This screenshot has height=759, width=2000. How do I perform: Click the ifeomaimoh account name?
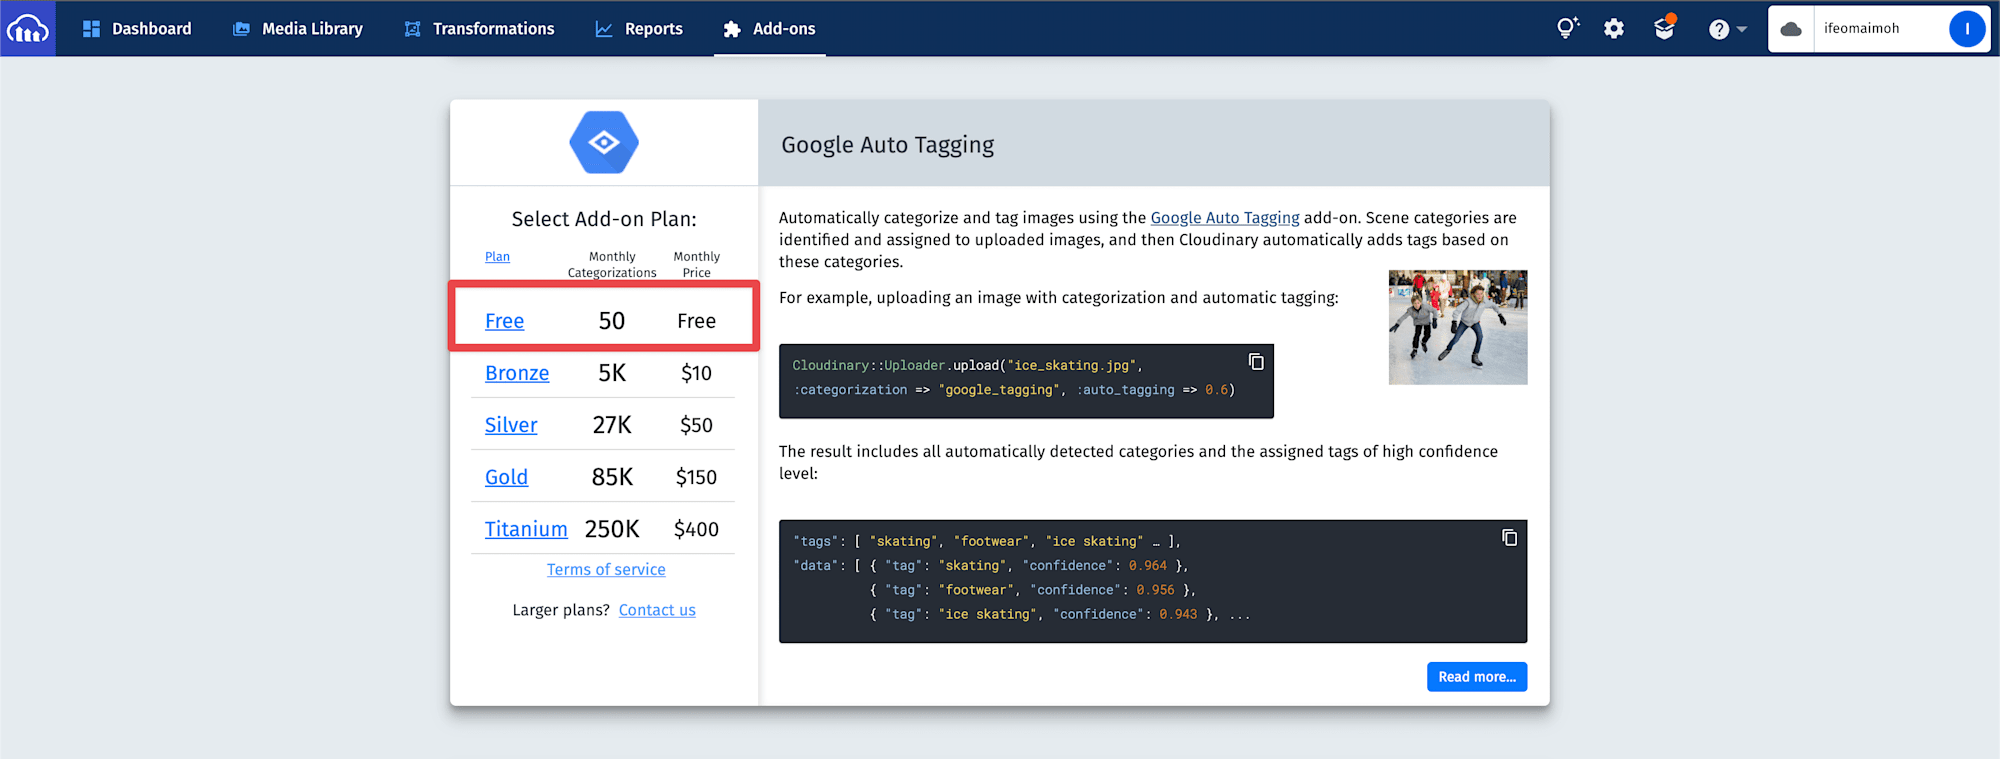1861,29
